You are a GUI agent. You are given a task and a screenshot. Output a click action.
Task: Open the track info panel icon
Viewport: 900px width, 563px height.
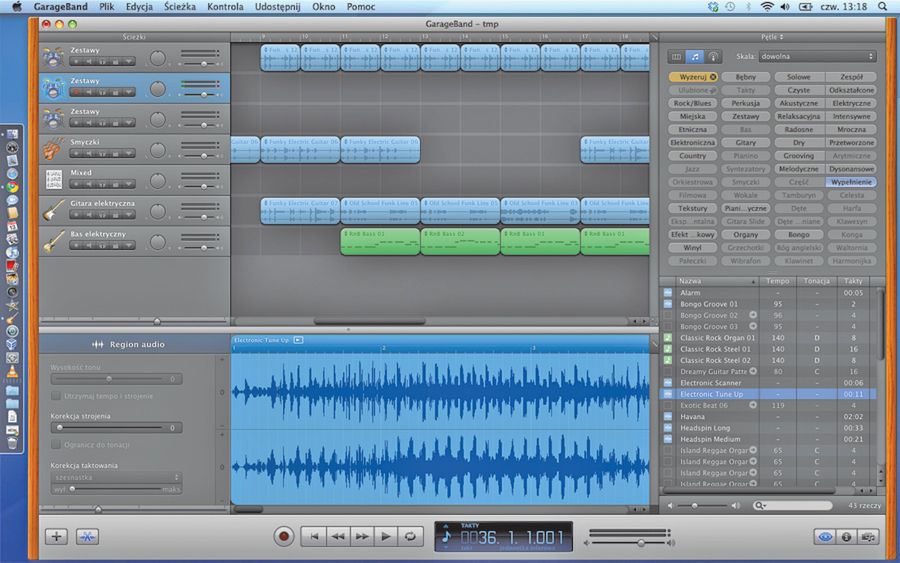[x=846, y=536]
